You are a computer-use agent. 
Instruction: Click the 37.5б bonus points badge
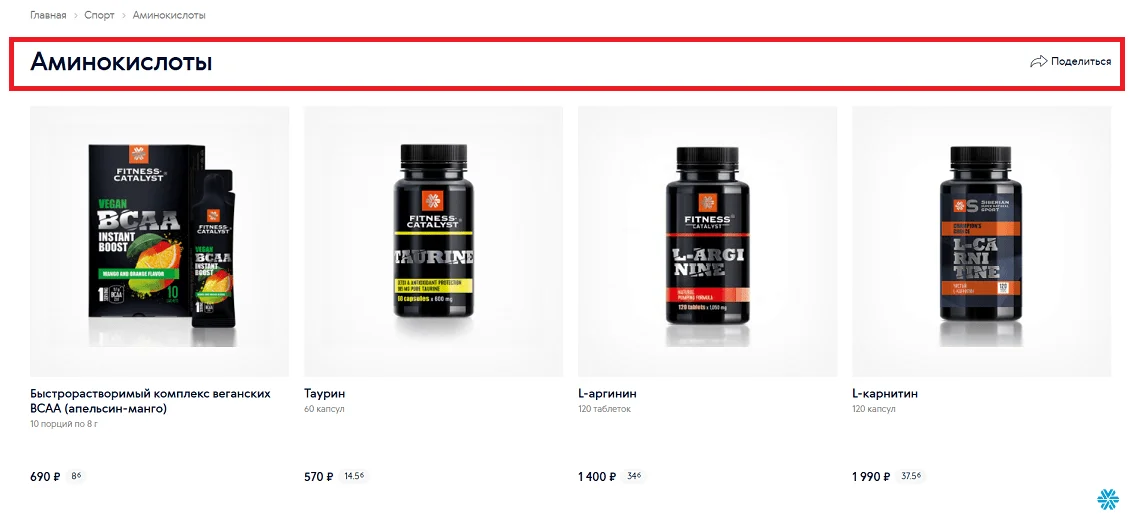tap(912, 476)
